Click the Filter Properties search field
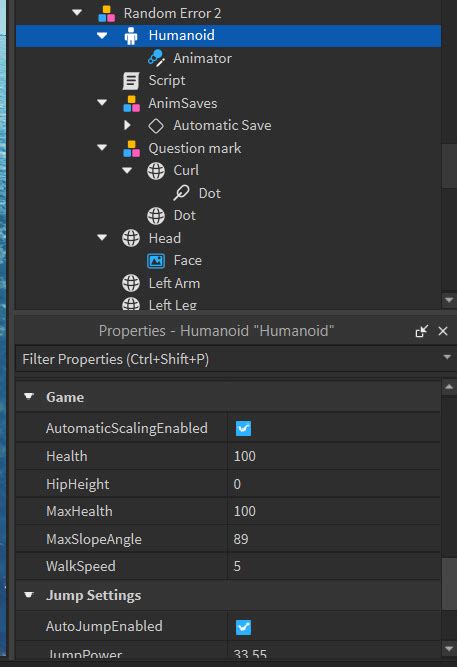 click(228, 359)
